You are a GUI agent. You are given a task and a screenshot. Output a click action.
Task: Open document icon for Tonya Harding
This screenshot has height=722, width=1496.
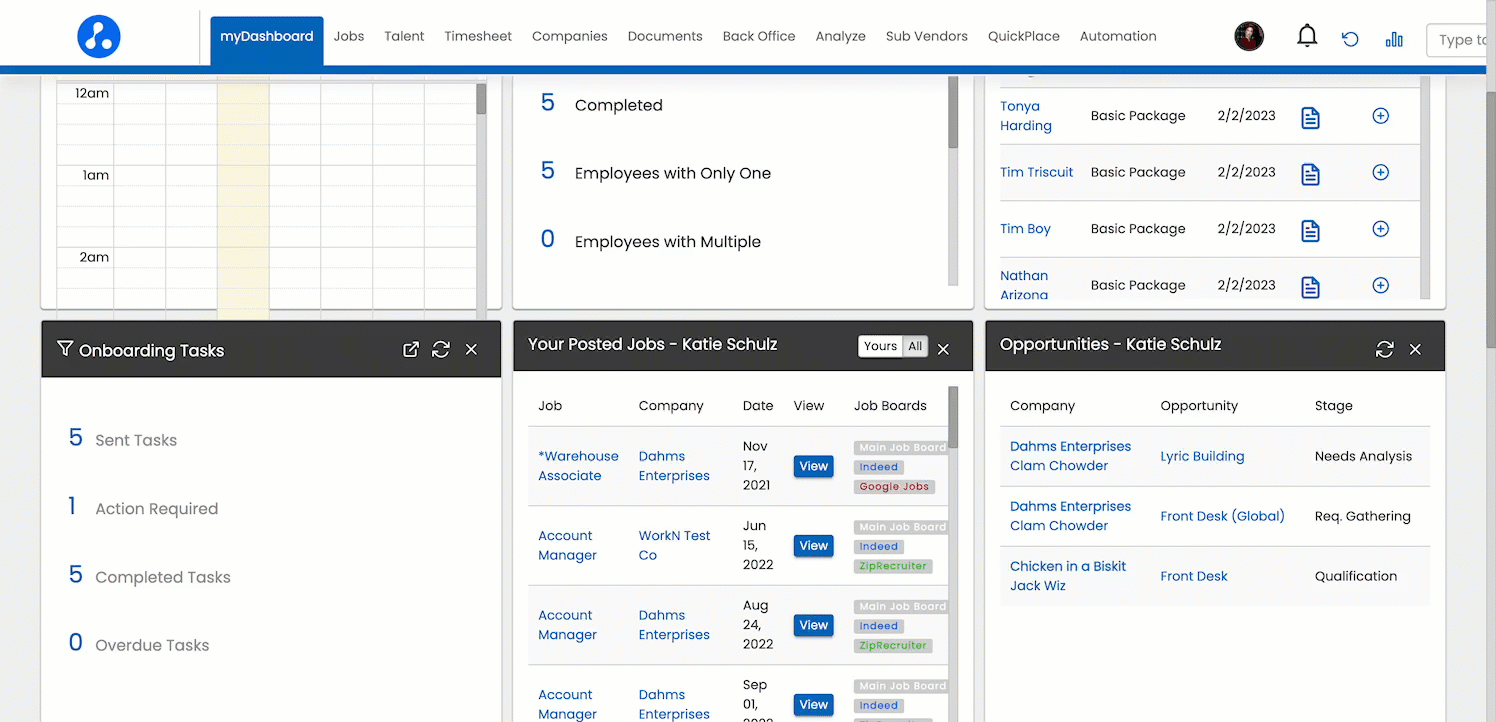pos(1310,117)
